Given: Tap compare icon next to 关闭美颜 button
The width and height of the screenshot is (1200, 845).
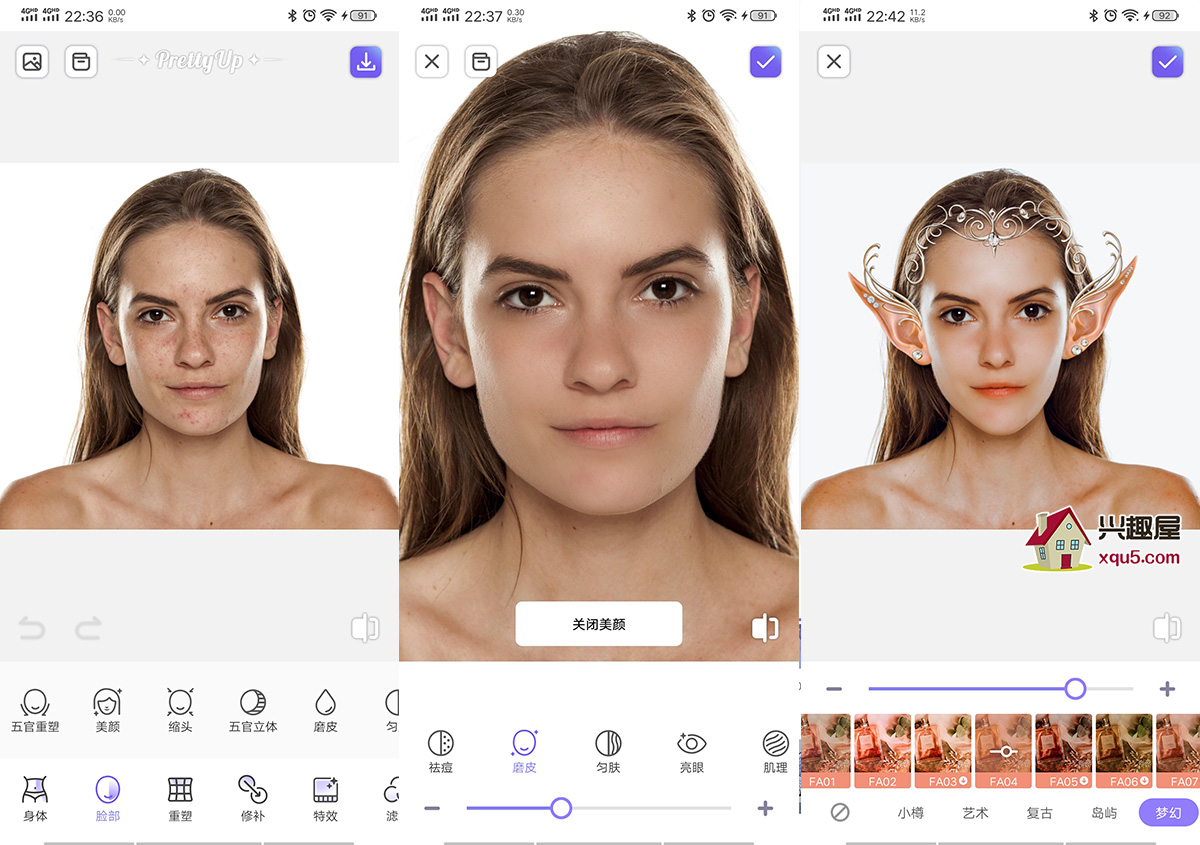Looking at the screenshot, I should coord(765,628).
